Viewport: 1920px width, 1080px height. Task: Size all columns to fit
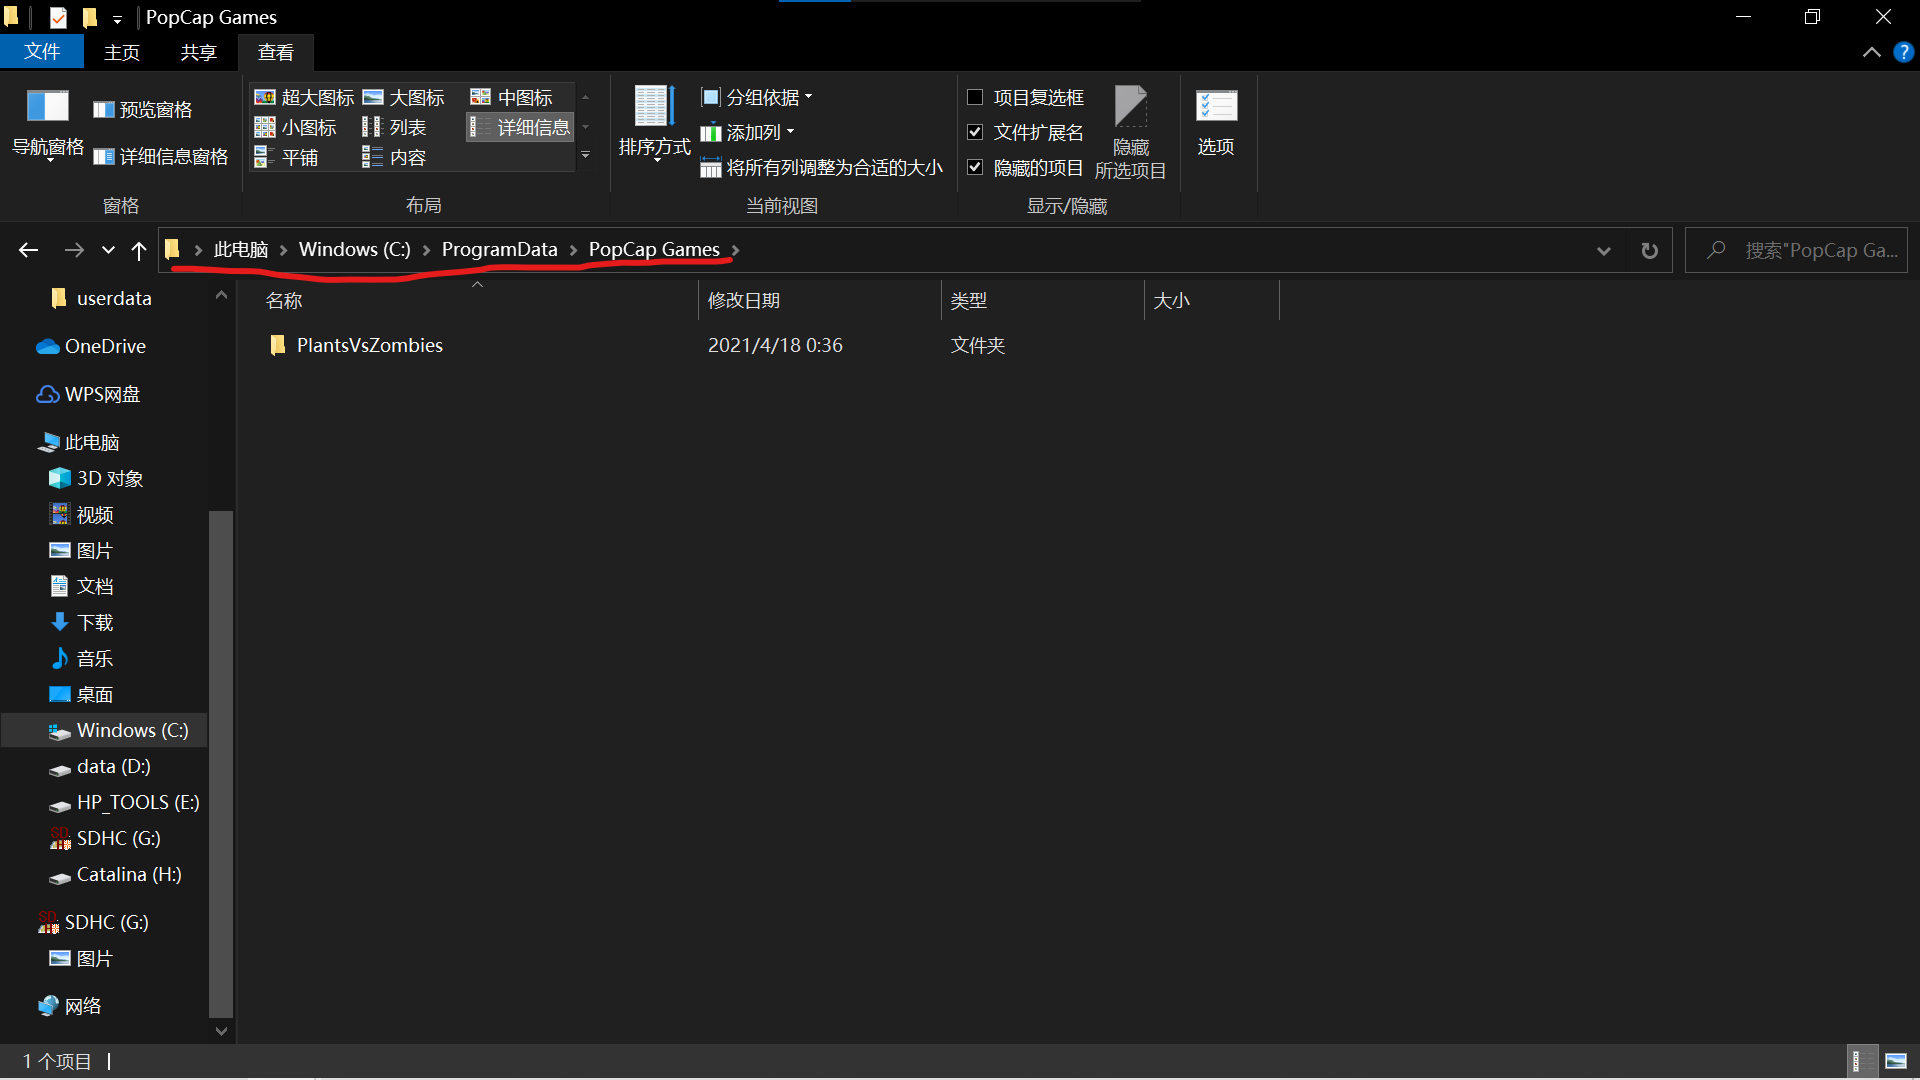(x=822, y=168)
